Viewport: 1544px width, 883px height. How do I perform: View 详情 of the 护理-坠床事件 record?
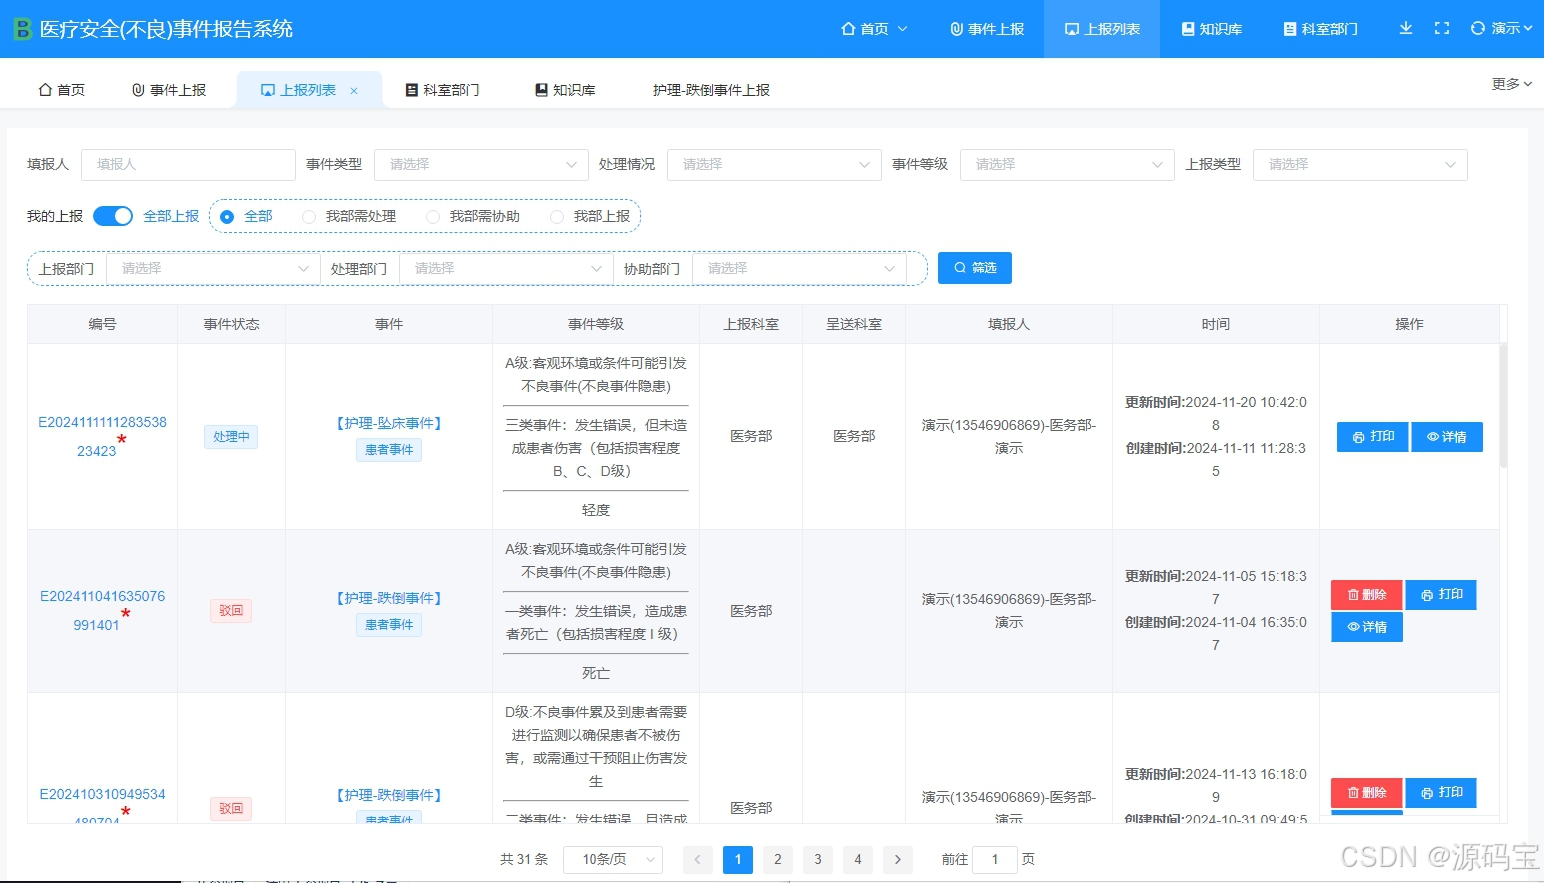pyautogui.click(x=1447, y=437)
